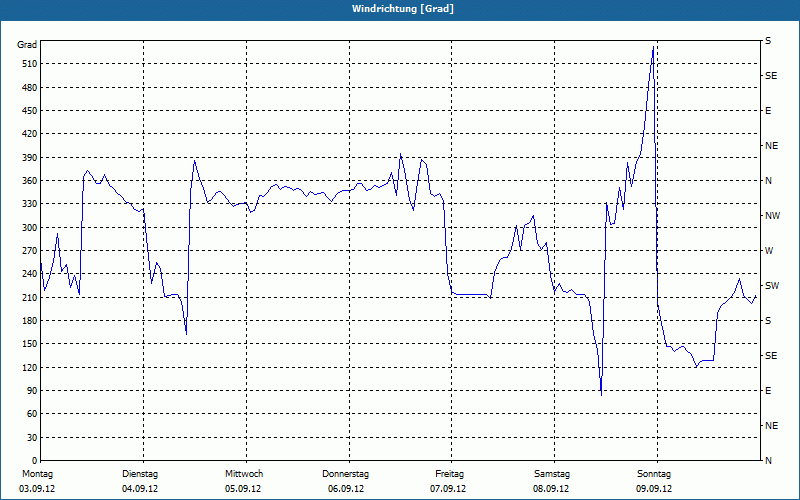Click the 240 value on the left axis
Viewport: 800px width, 500px height.
coord(29,274)
